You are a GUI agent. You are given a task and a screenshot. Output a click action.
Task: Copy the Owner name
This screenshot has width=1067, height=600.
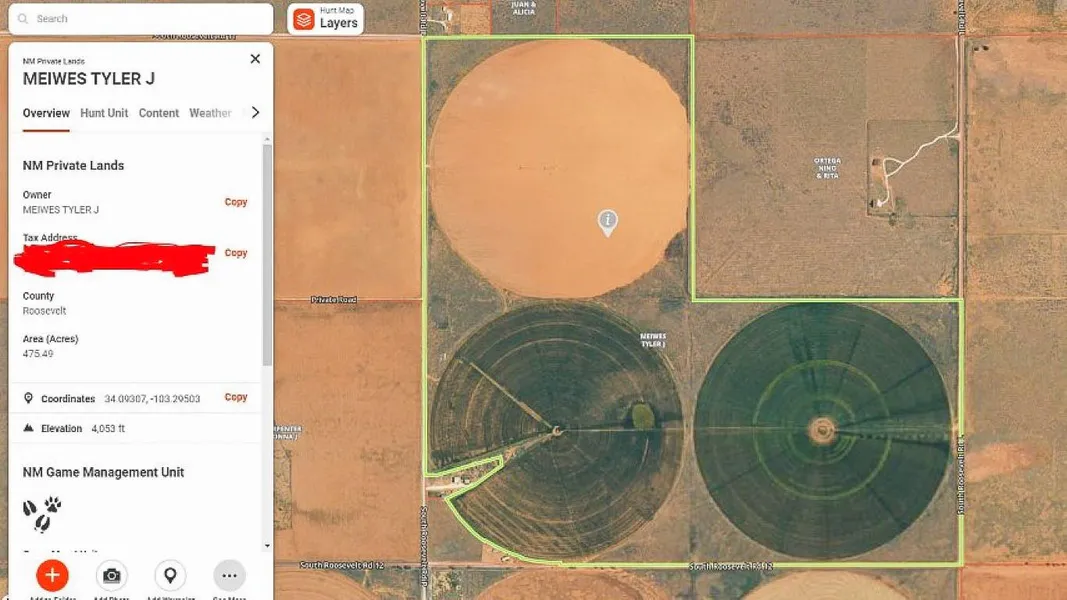(235, 202)
